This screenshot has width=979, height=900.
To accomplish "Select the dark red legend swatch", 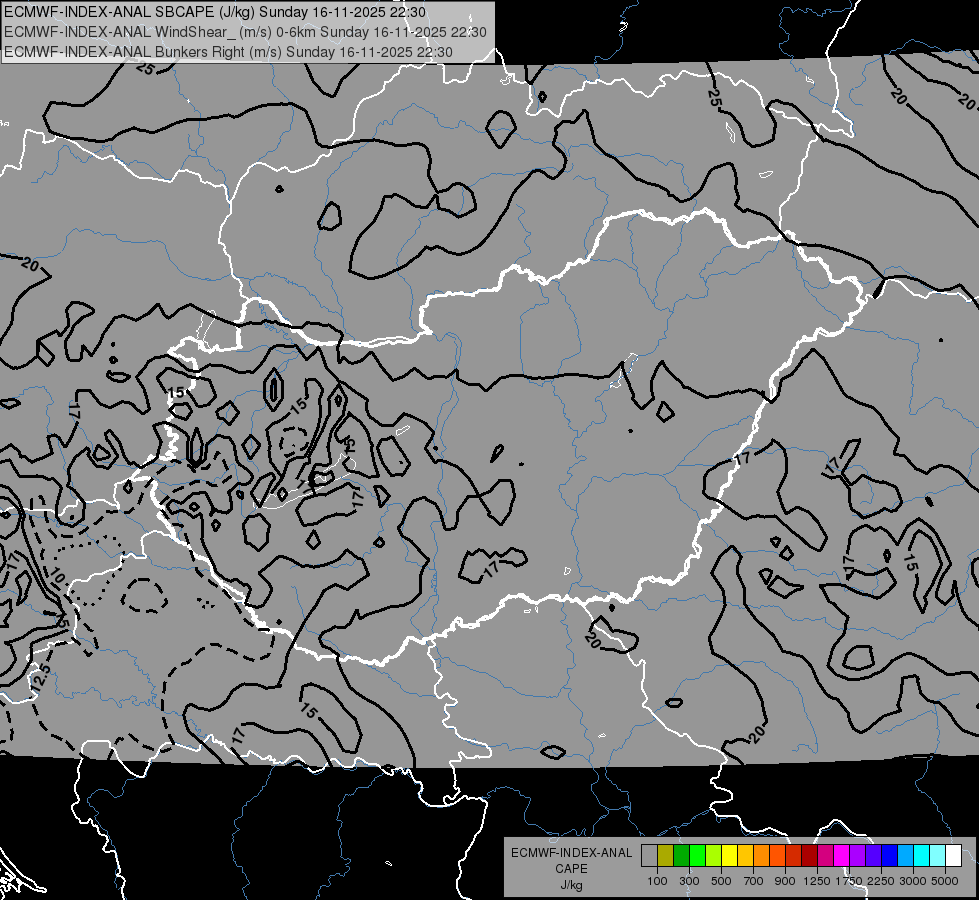I will click(809, 856).
